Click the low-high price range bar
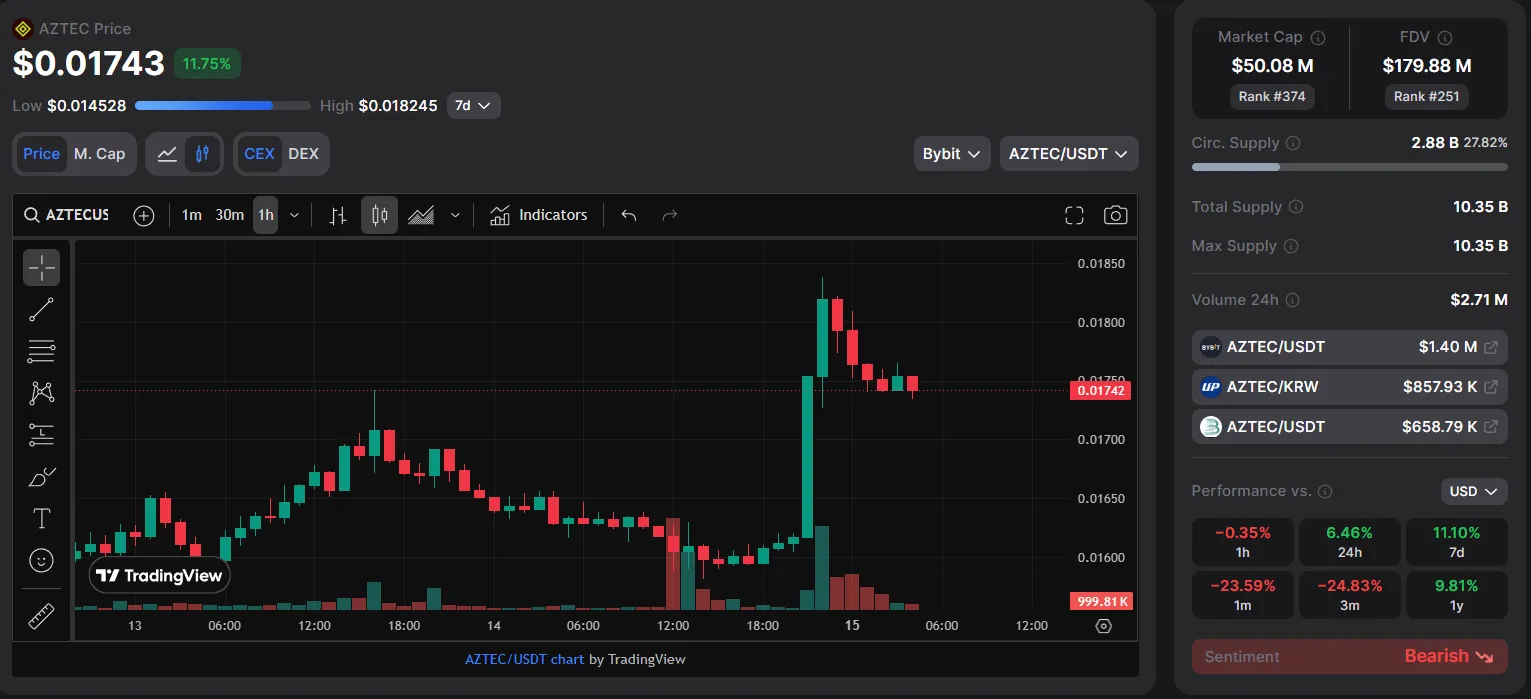1531x699 pixels. (222, 105)
